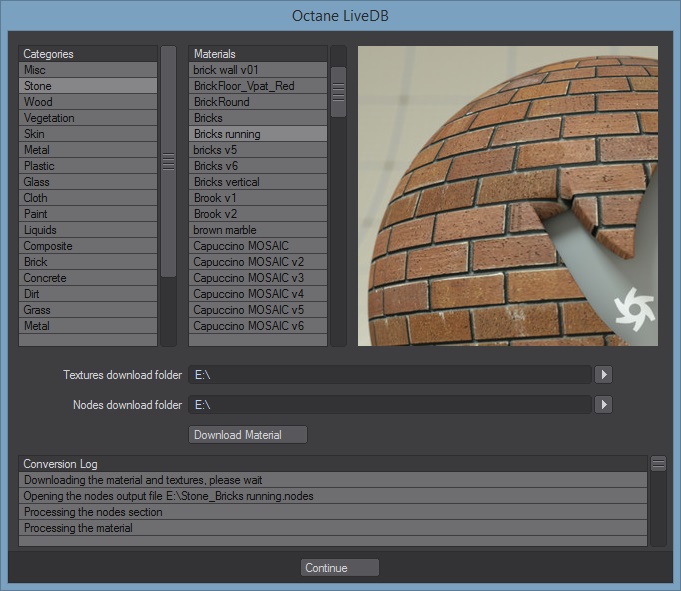Click the Conversion Log scrollbar handle
681x591 pixels.
pos(658,464)
